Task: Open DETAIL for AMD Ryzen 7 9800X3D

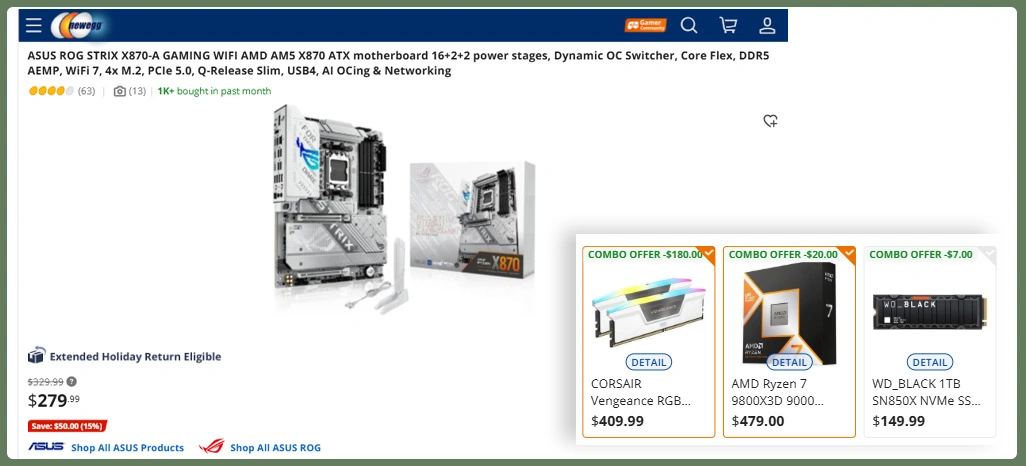Action: (789, 362)
